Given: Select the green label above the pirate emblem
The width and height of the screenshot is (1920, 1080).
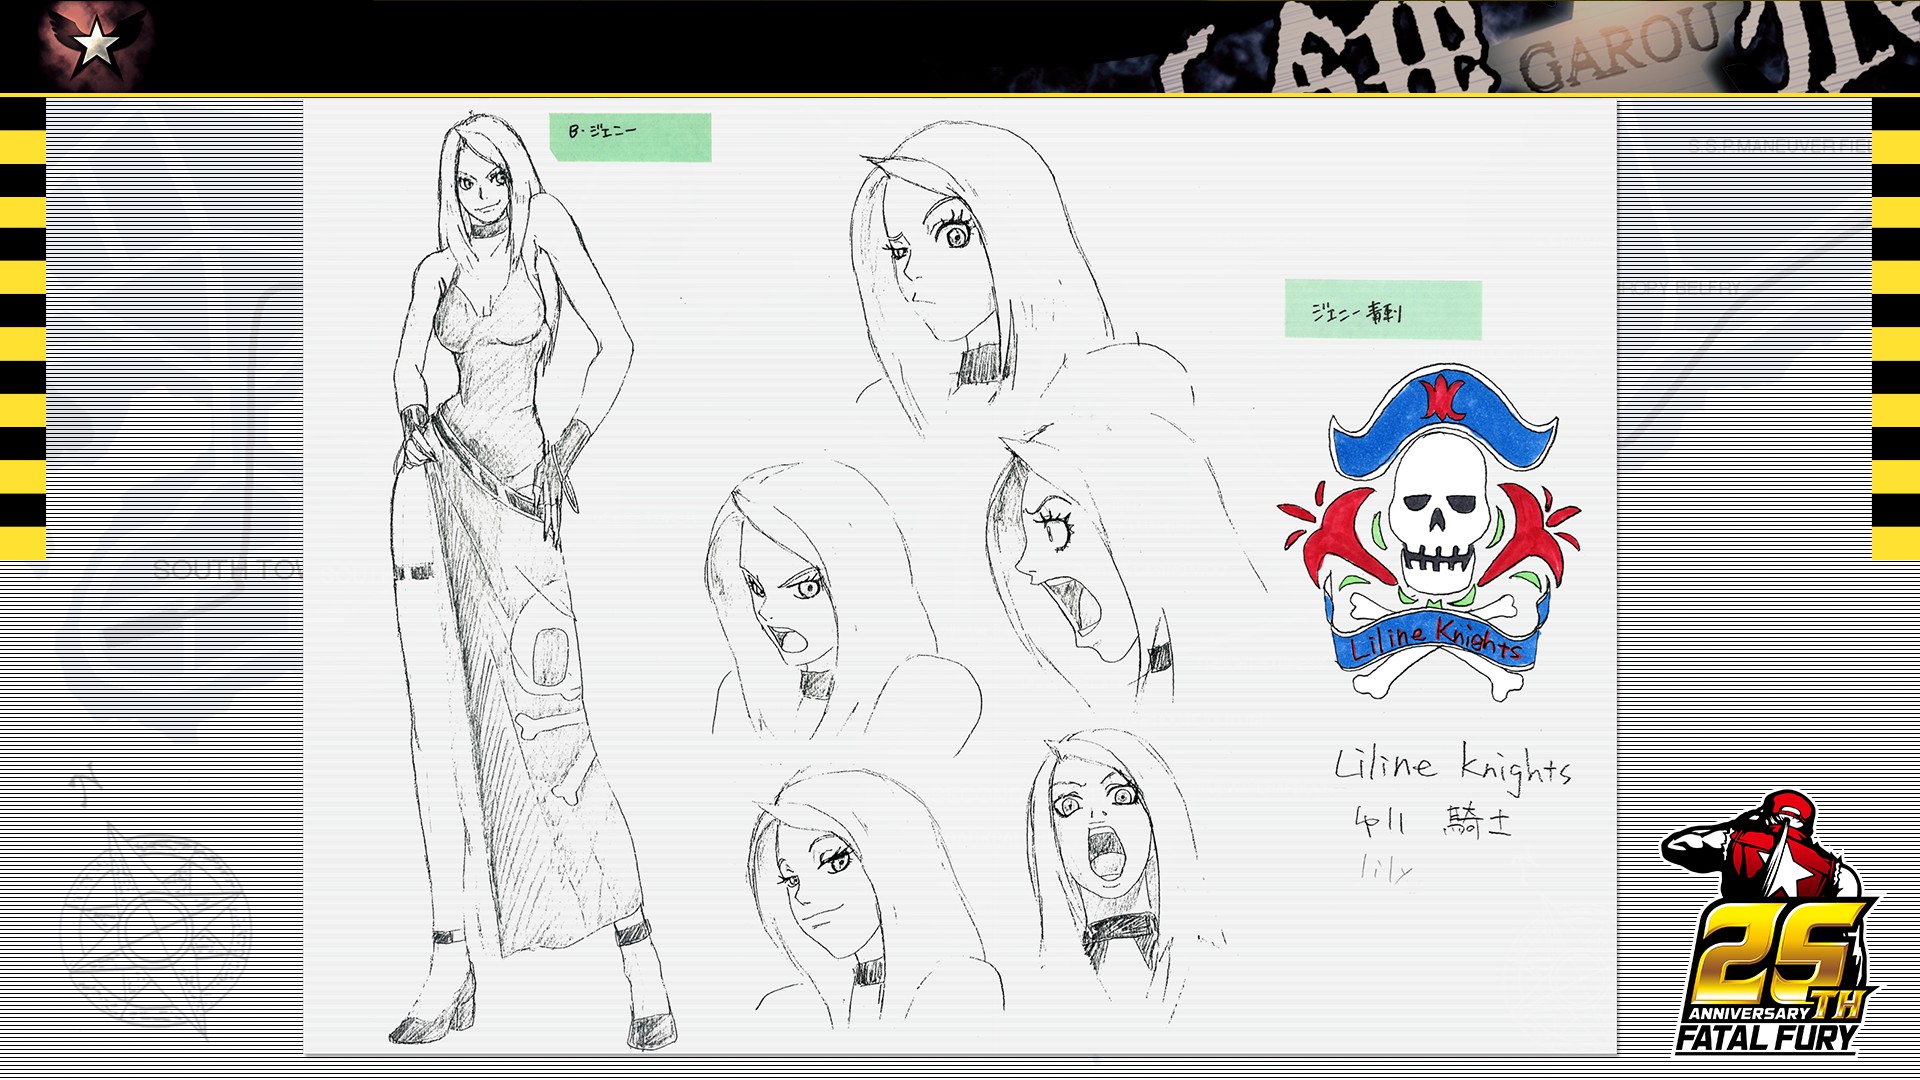Looking at the screenshot, I should click(1382, 310).
